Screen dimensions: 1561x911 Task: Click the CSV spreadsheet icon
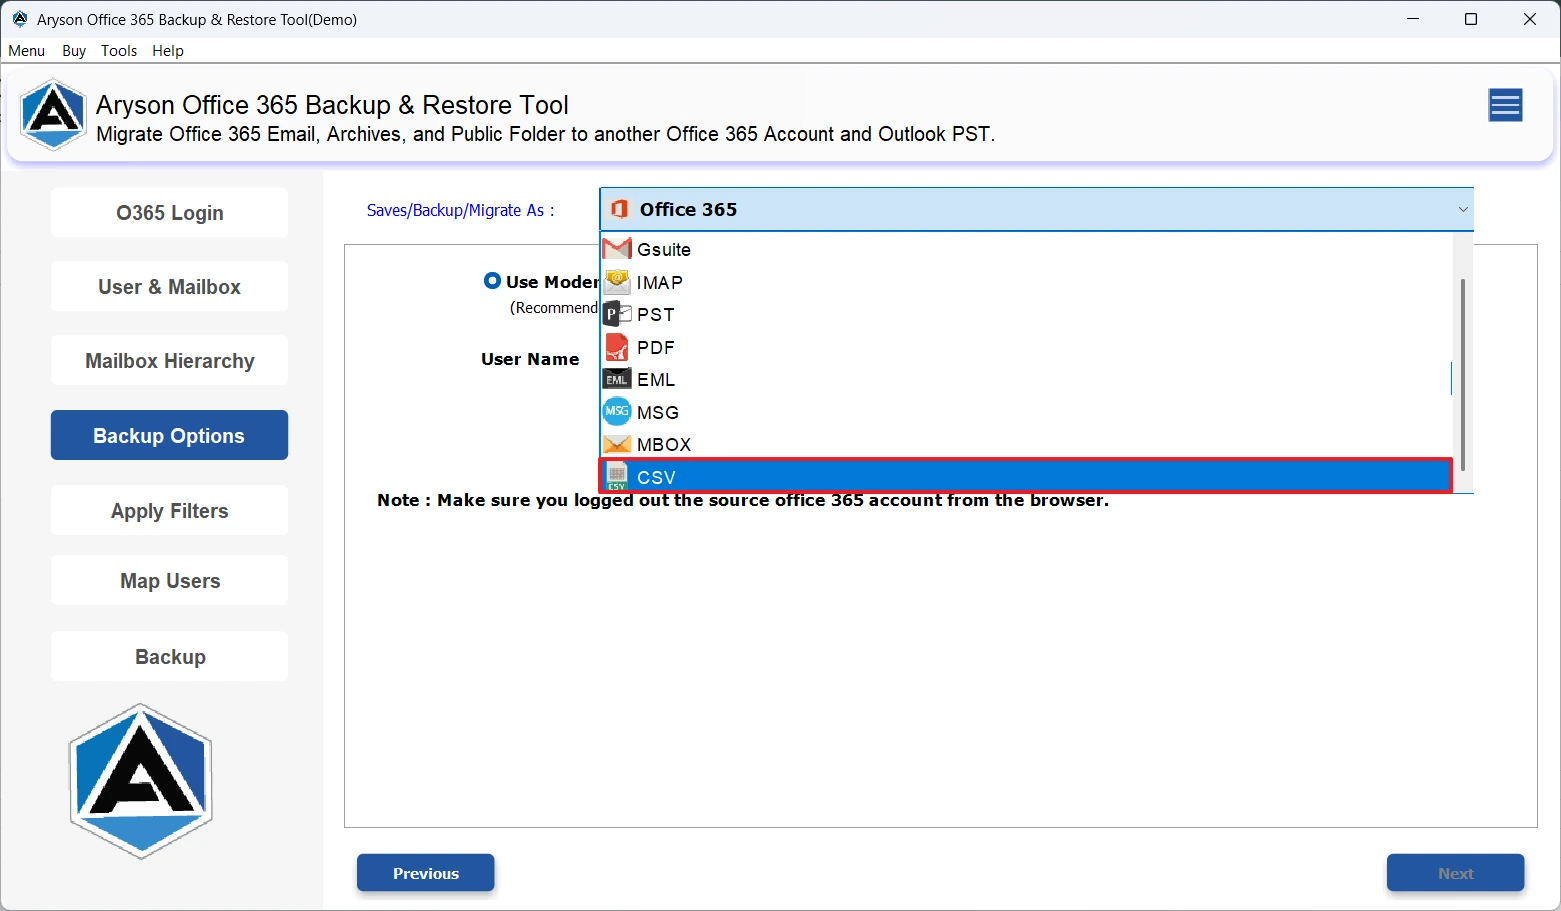[617, 477]
